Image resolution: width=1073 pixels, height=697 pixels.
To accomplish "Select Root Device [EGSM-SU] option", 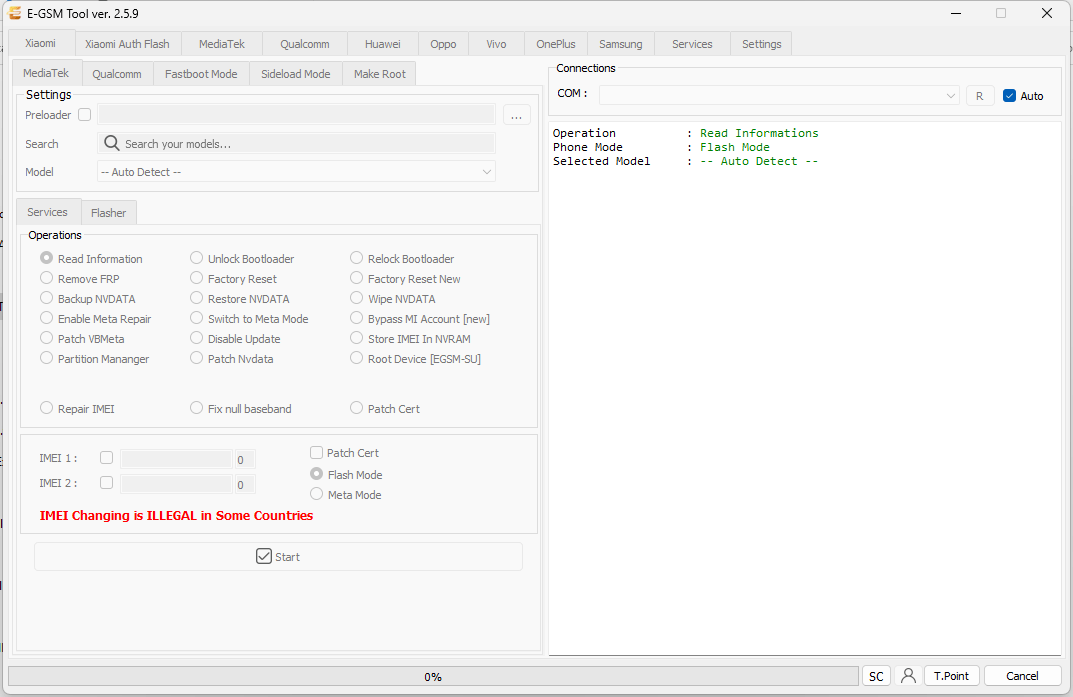I will point(357,357).
